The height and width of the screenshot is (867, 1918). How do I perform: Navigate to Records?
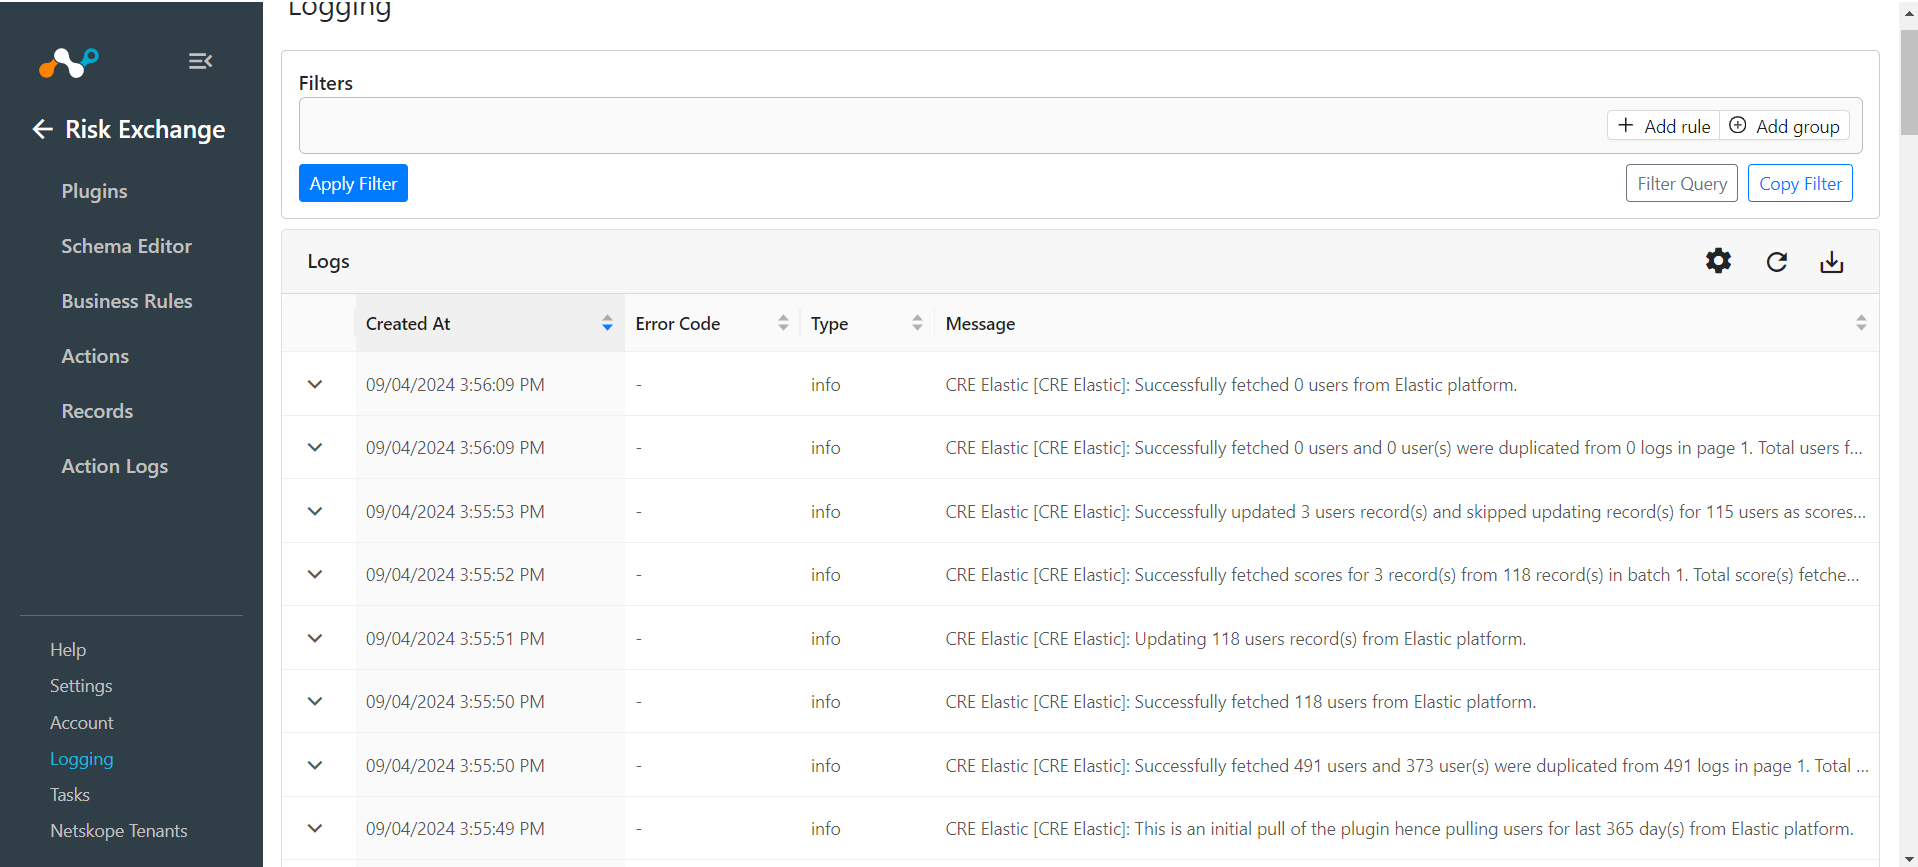tap(97, 411)
